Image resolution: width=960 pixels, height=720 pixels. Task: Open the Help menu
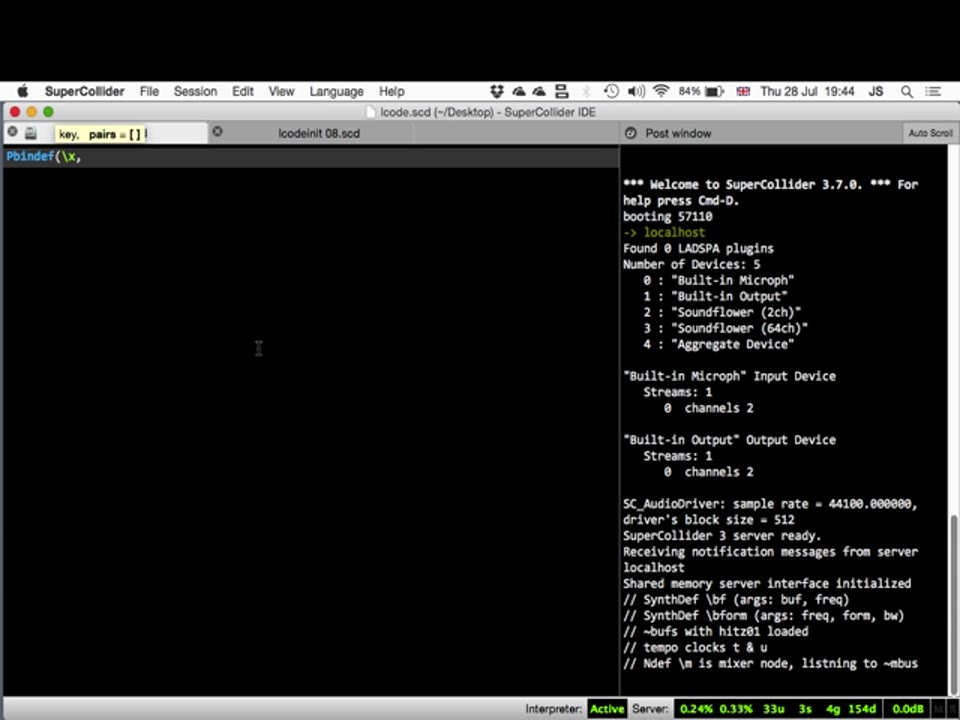(x=391, y=92)
